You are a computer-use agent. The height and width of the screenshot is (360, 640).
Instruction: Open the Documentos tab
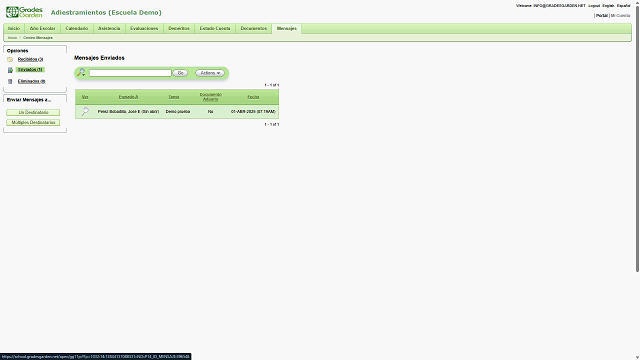(x=253, y=29)
